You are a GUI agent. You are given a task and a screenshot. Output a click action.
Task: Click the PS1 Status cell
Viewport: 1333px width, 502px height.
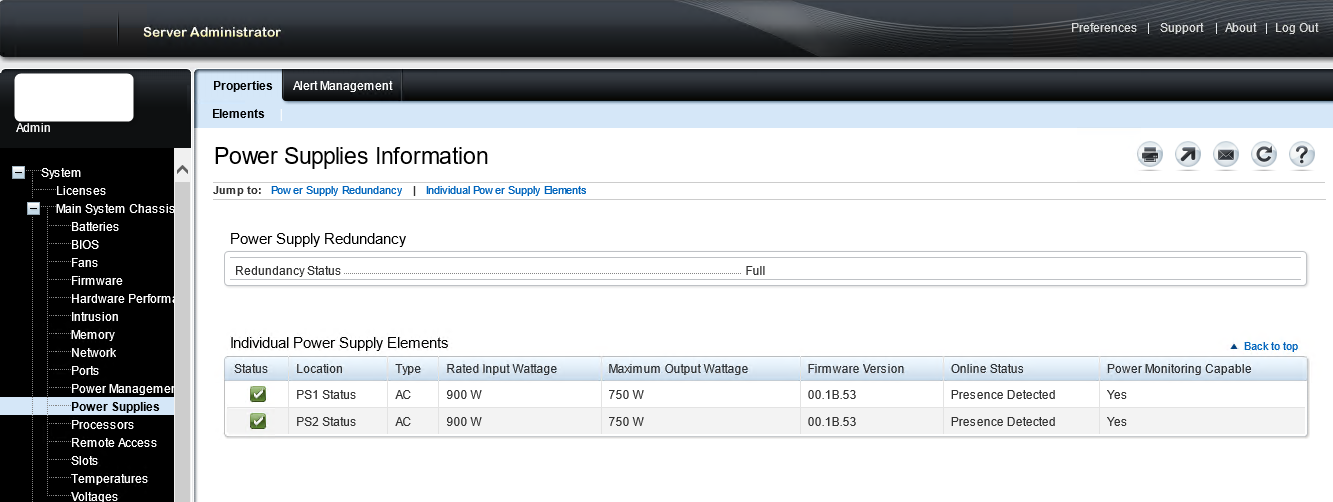(x=326, y=395)
